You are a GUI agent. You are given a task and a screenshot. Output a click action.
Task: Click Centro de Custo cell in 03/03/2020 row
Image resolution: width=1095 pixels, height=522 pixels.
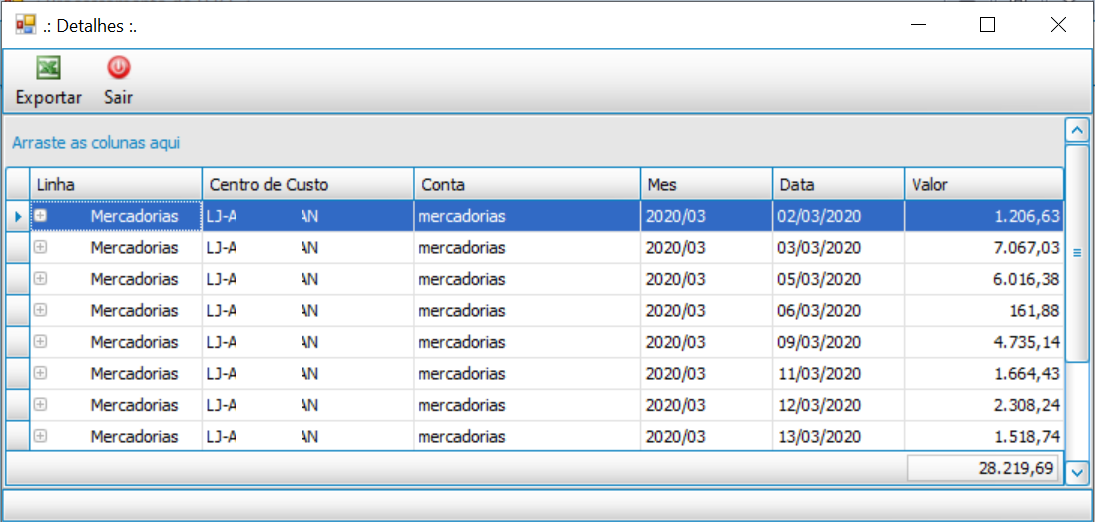pyautogui.click(x=308, y=248)
